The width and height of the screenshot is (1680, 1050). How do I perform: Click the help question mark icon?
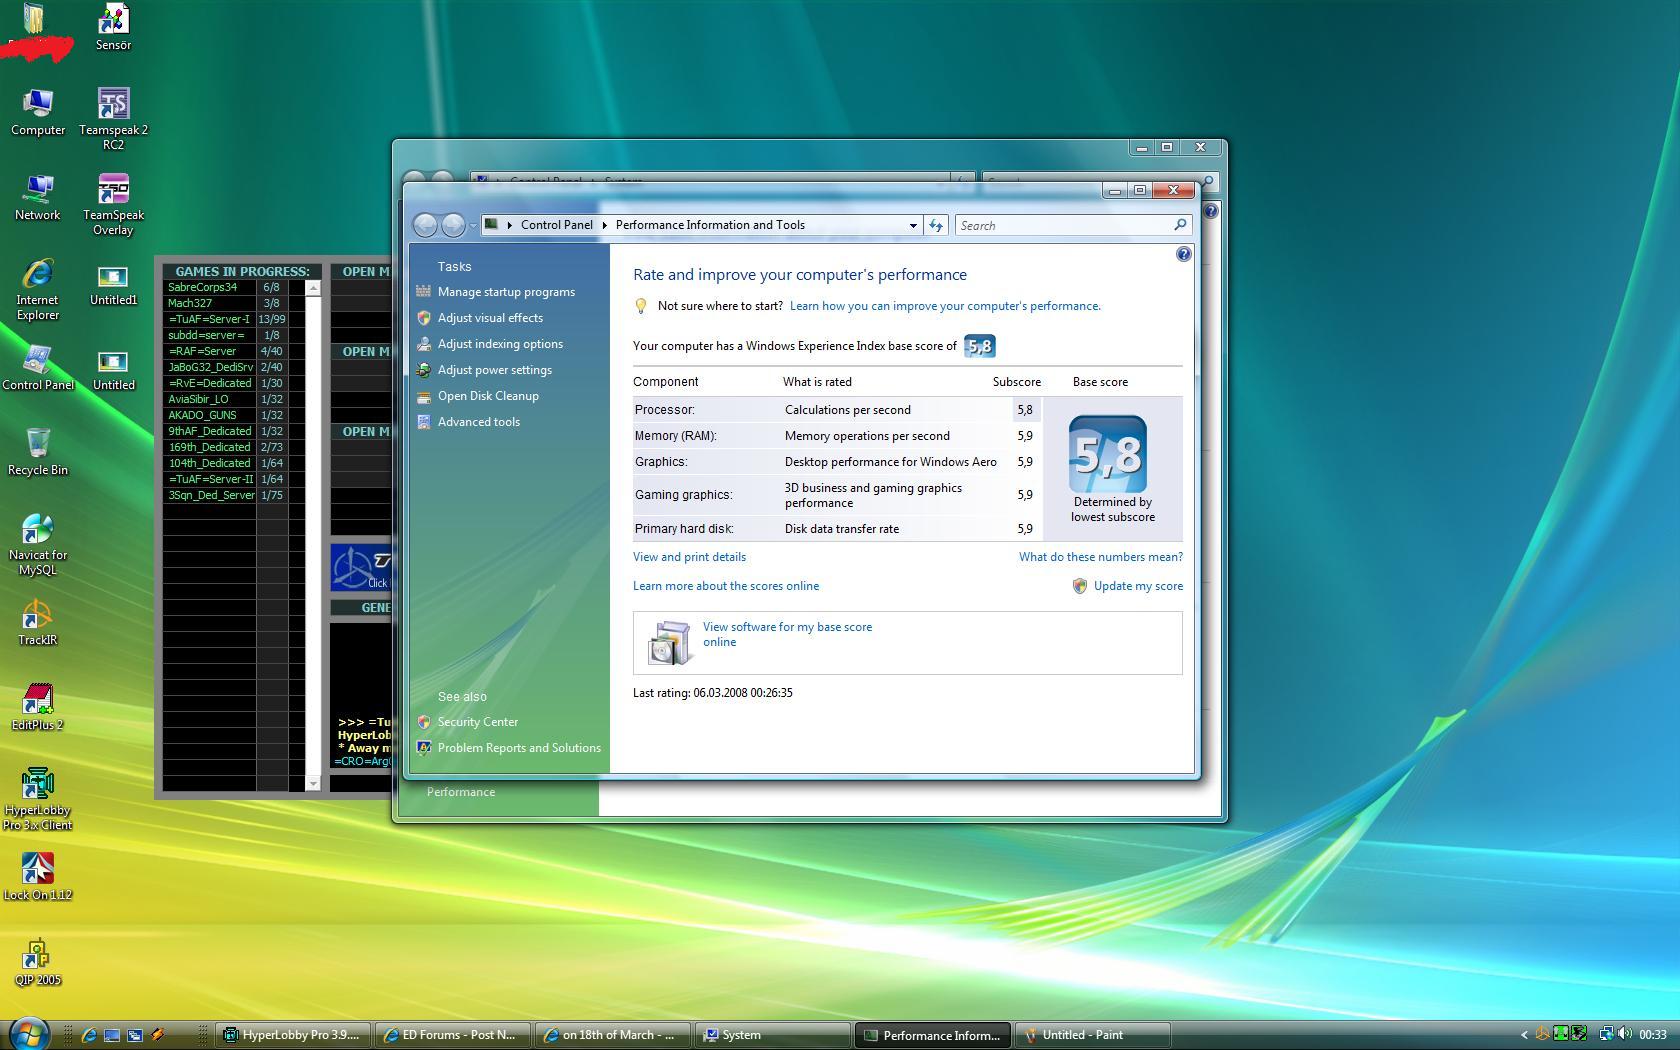(x=1184, y=254)
